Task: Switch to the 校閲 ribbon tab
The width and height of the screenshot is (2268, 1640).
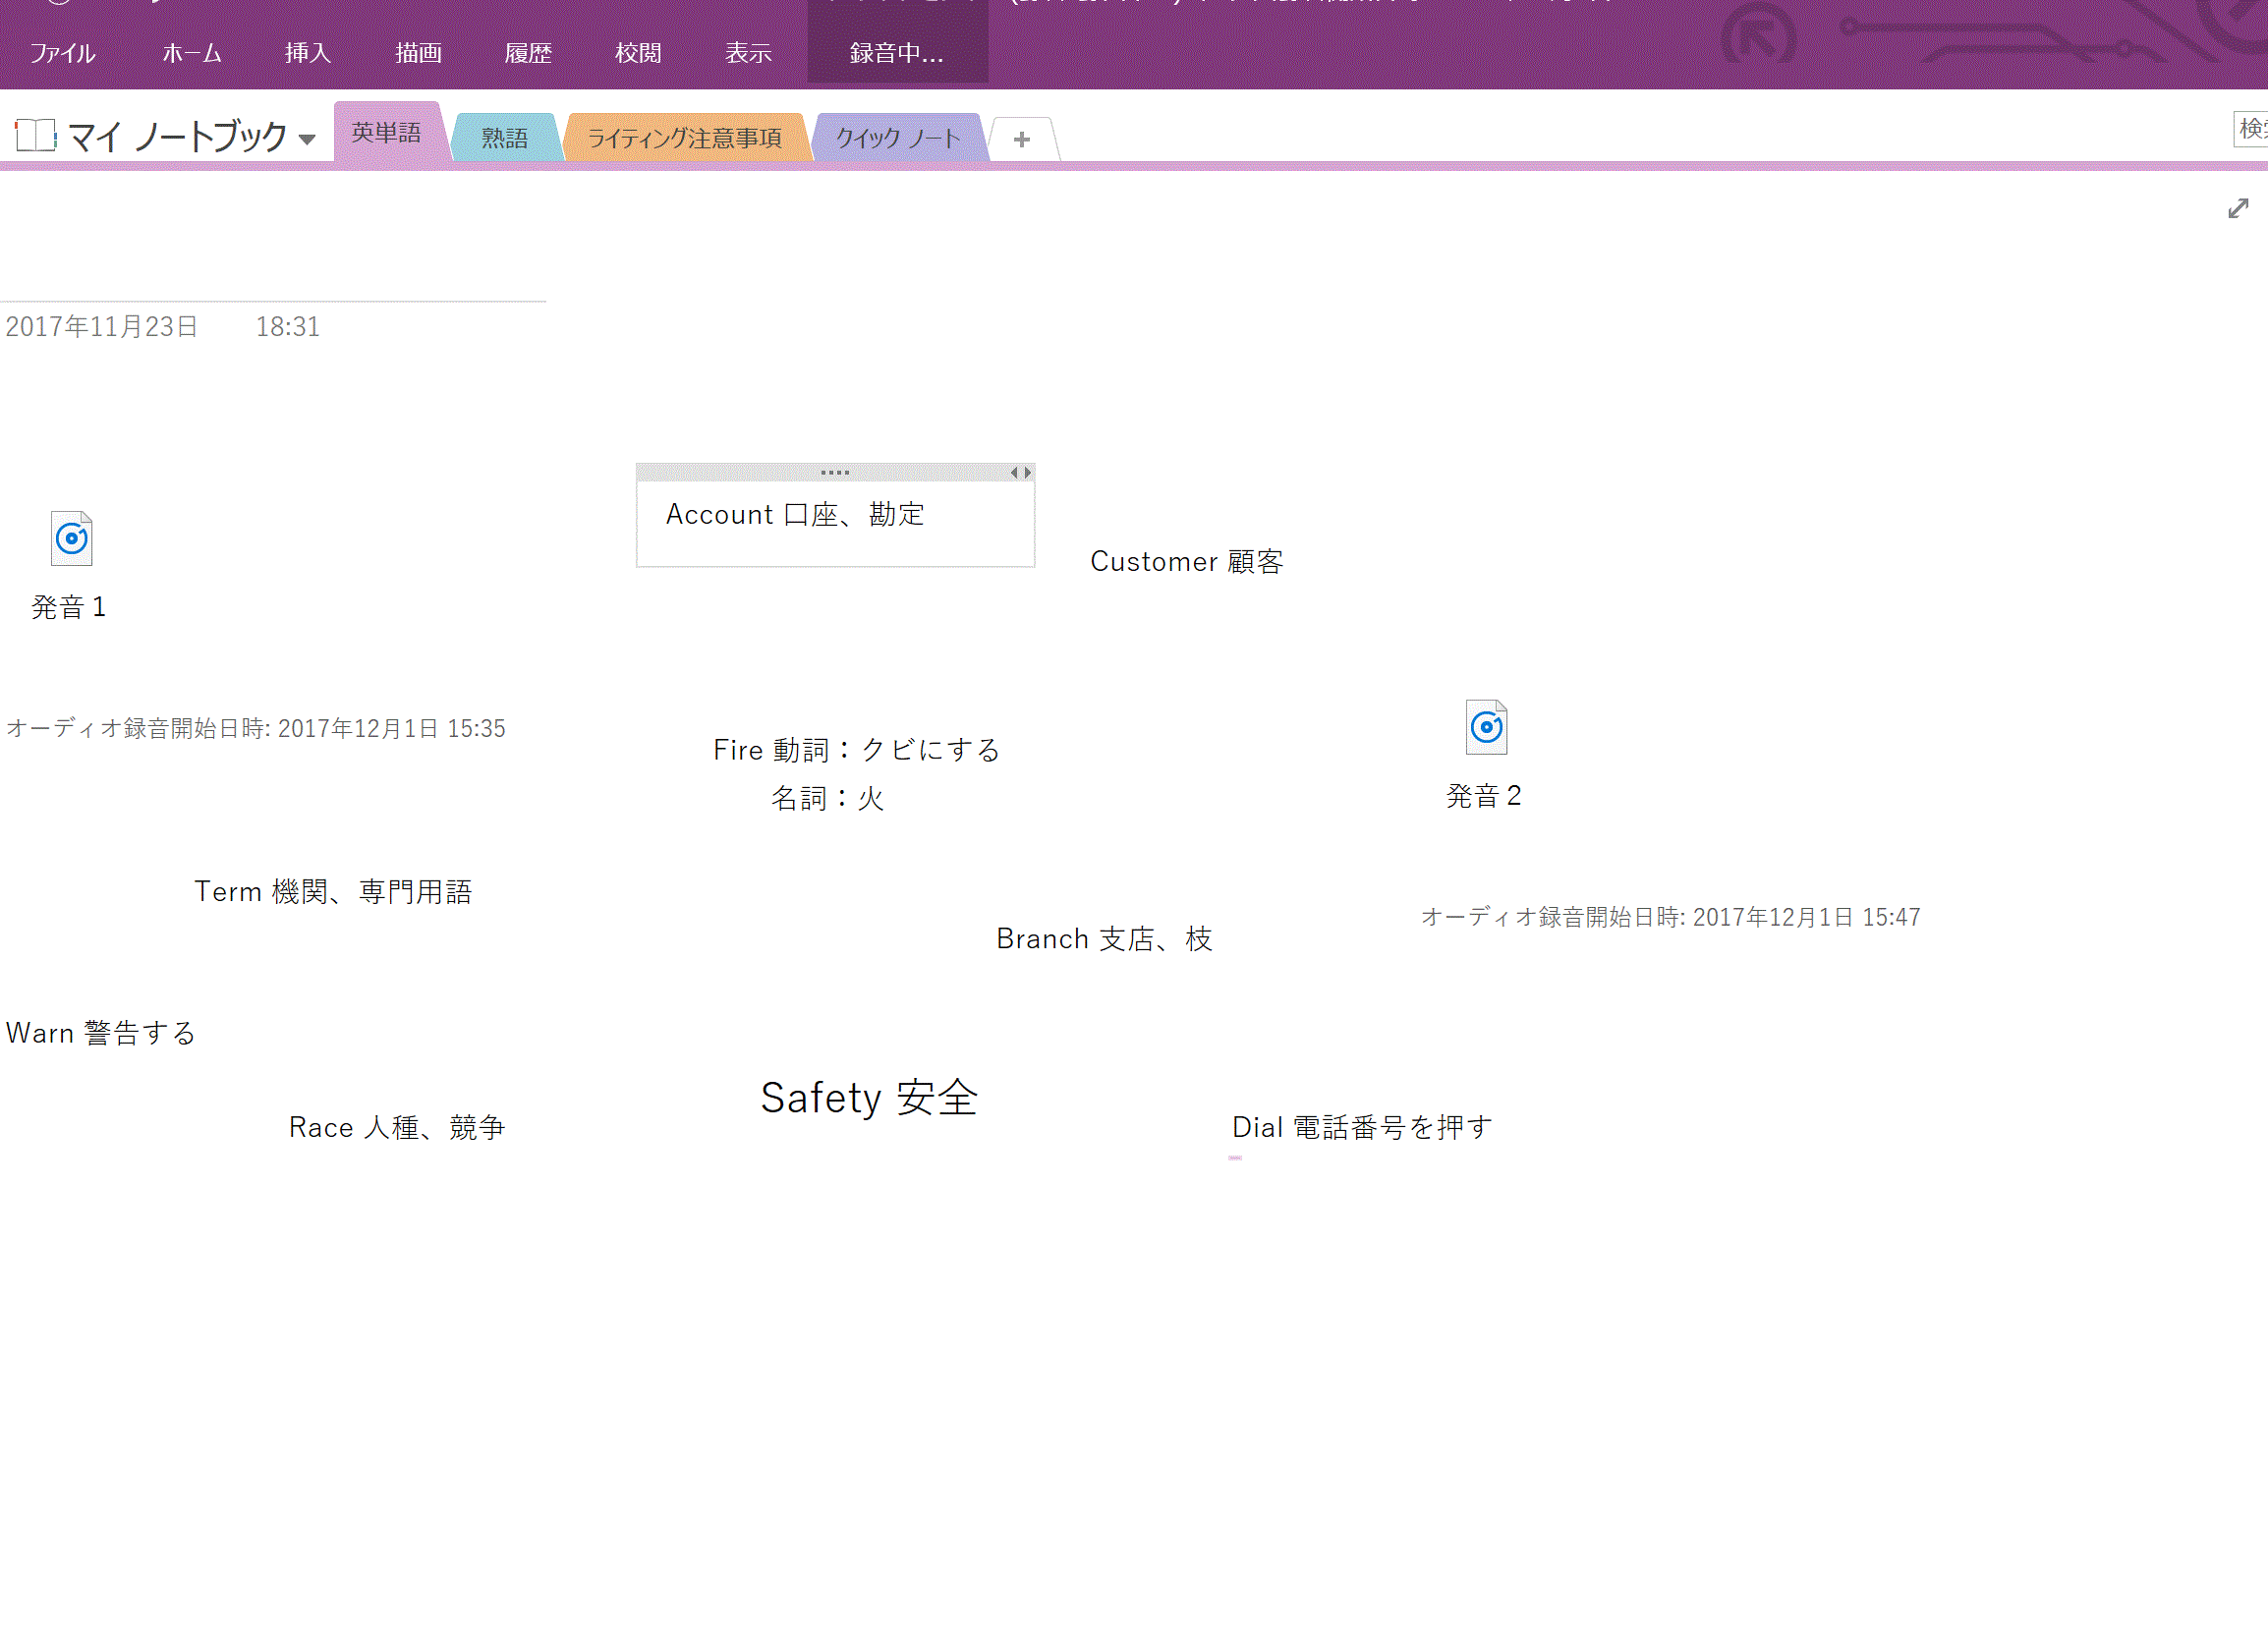Action: pyautogui.click(x=637, y=54)
